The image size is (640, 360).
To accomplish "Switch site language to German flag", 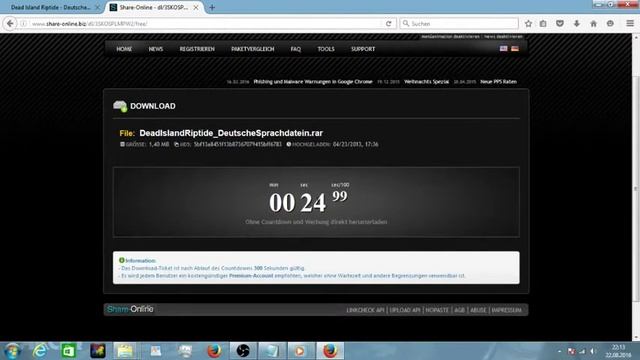I will [515, 49].
